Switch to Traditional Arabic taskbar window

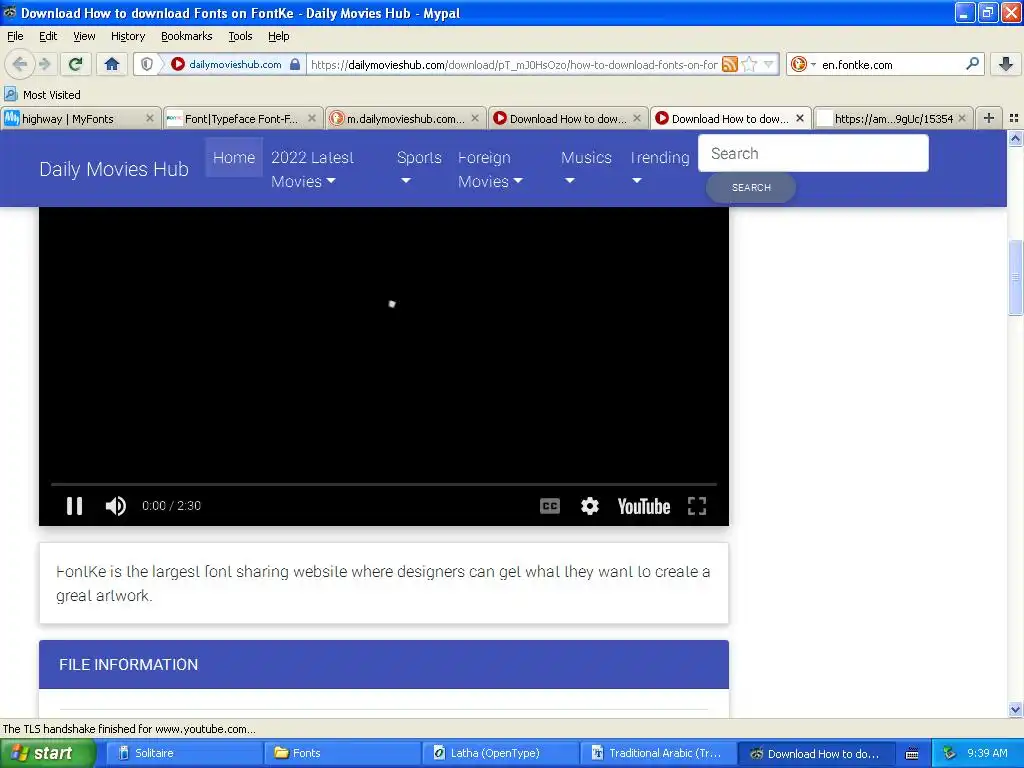[x=658, y=753]
